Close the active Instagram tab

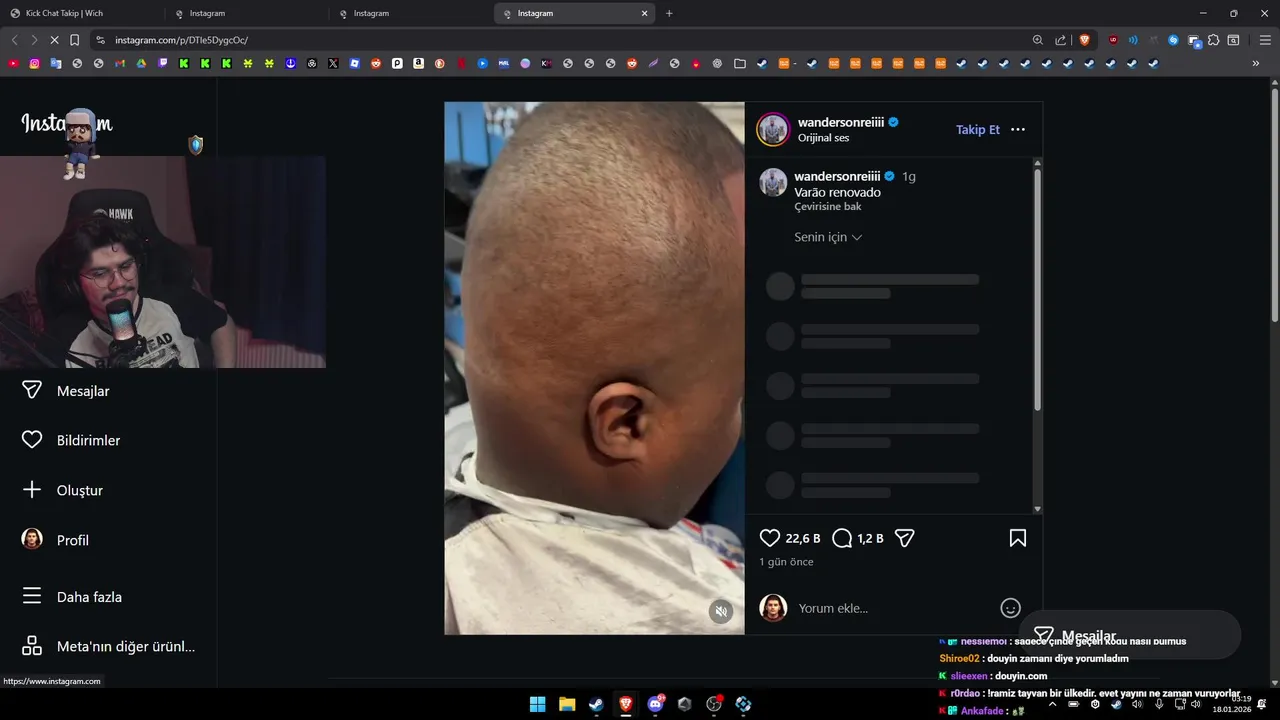click(645, 13)
